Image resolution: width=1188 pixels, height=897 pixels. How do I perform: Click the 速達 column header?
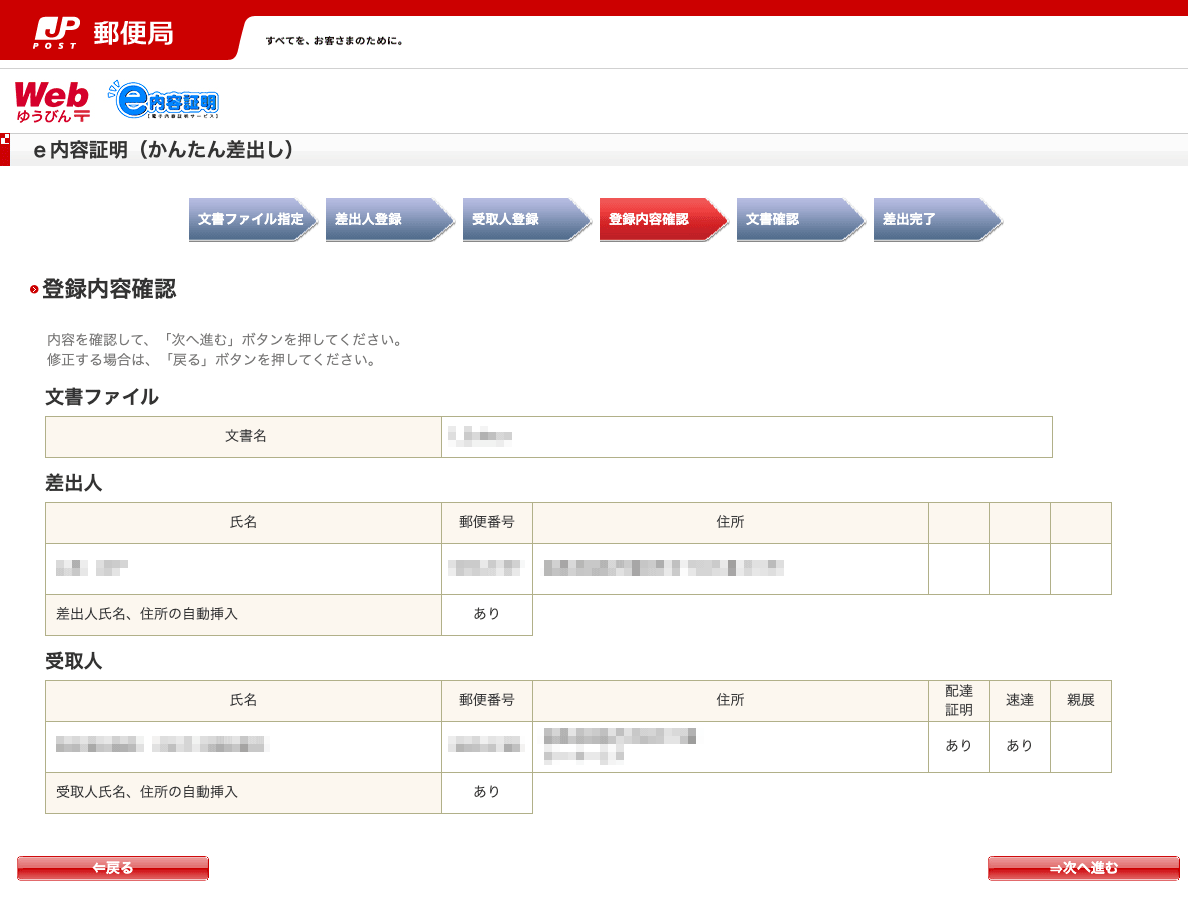pos(1020,701)
